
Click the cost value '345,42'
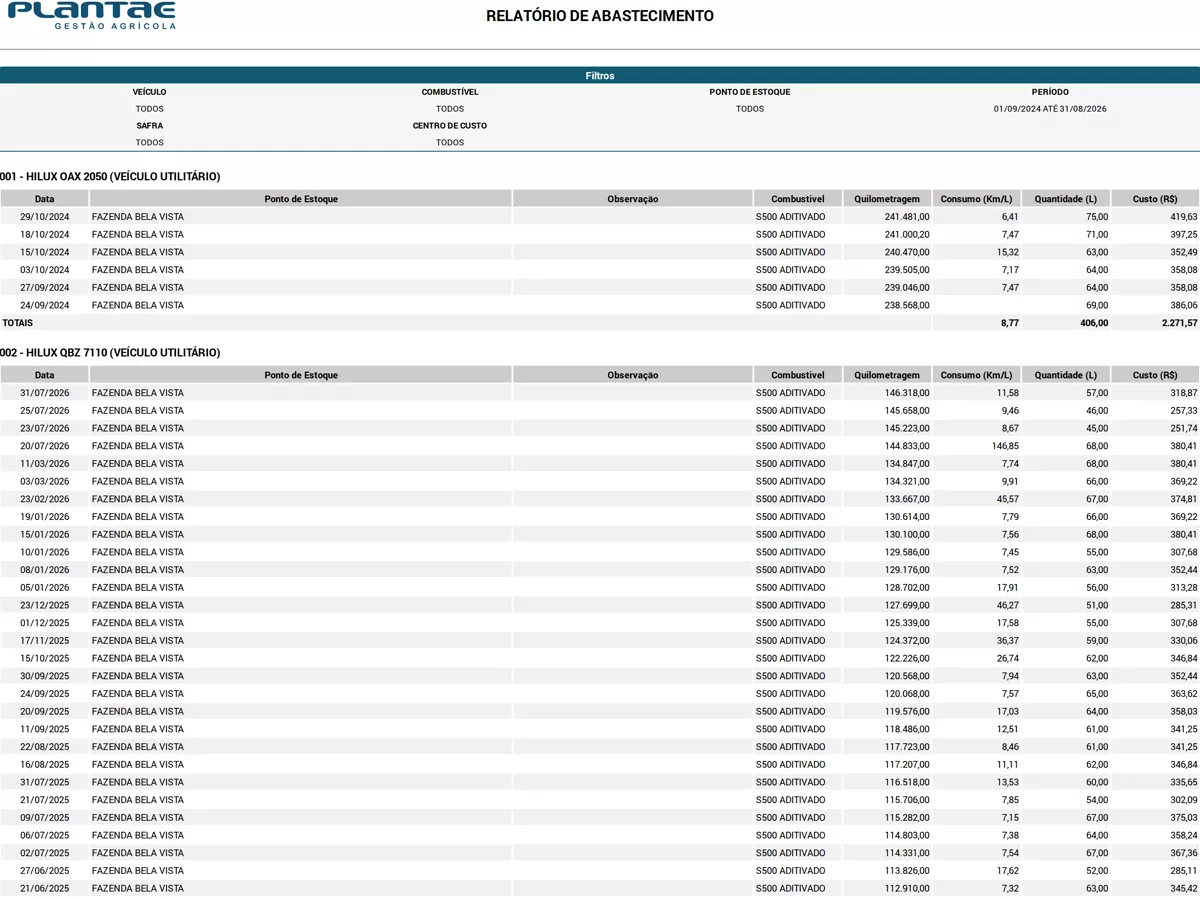coord(1182,888)
